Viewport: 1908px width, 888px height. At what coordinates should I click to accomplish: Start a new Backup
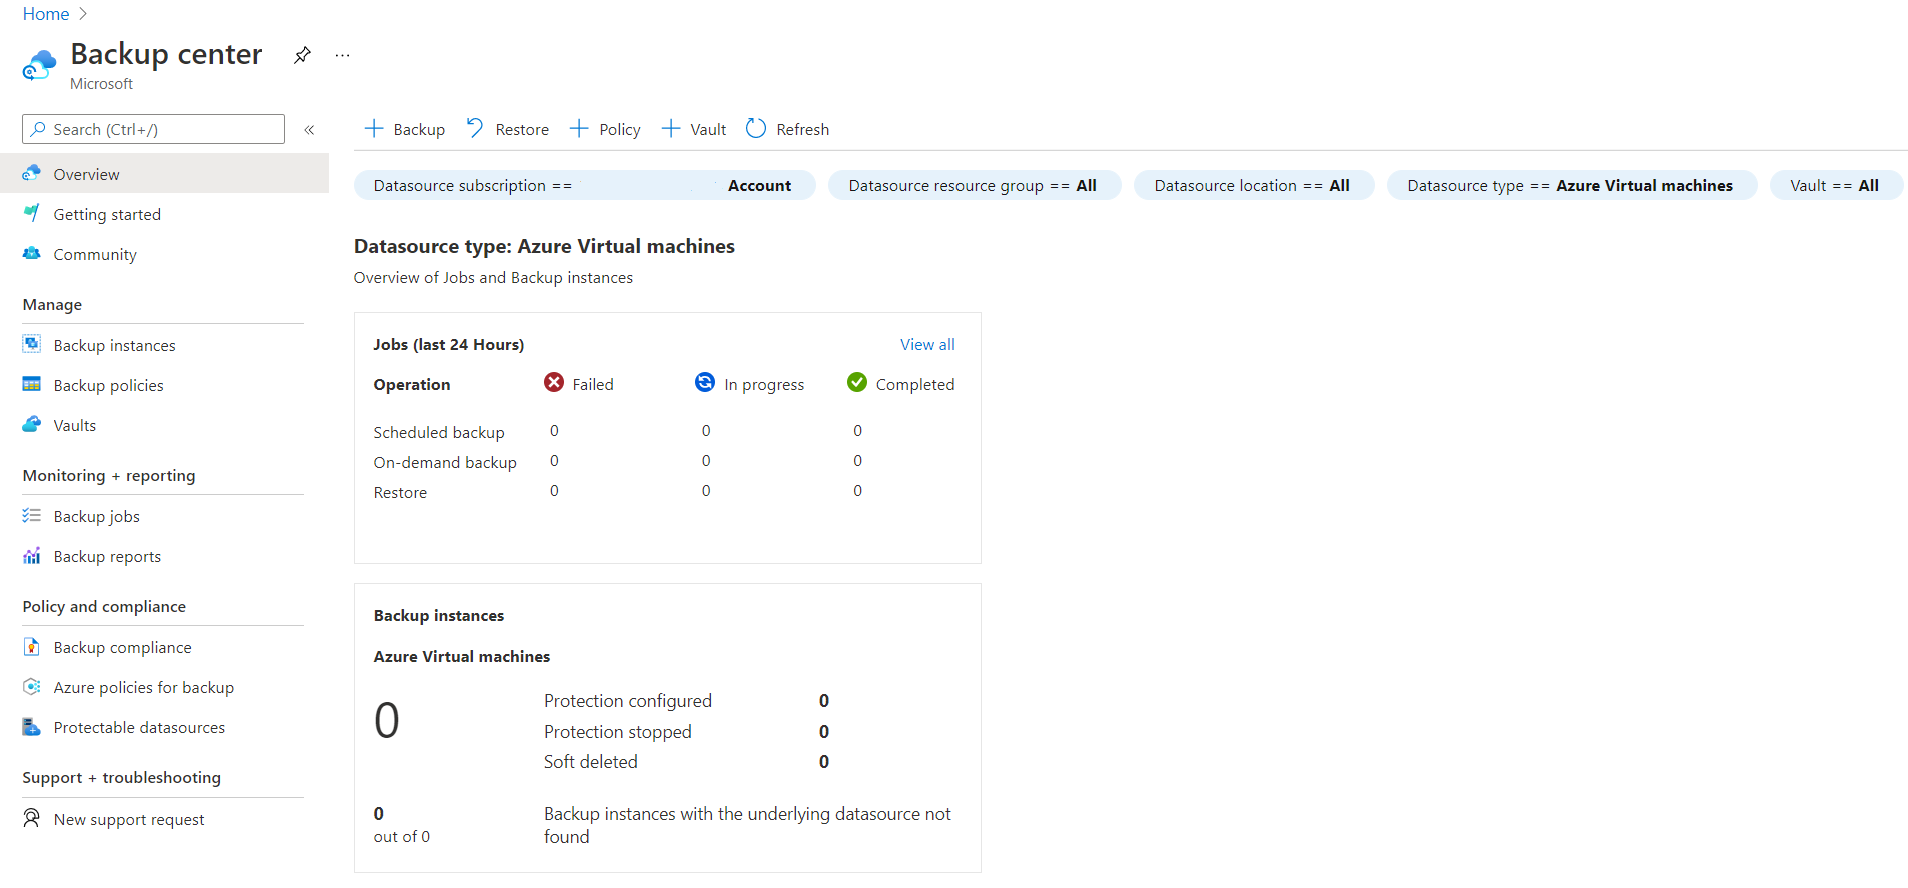click(x=405, y=129)
